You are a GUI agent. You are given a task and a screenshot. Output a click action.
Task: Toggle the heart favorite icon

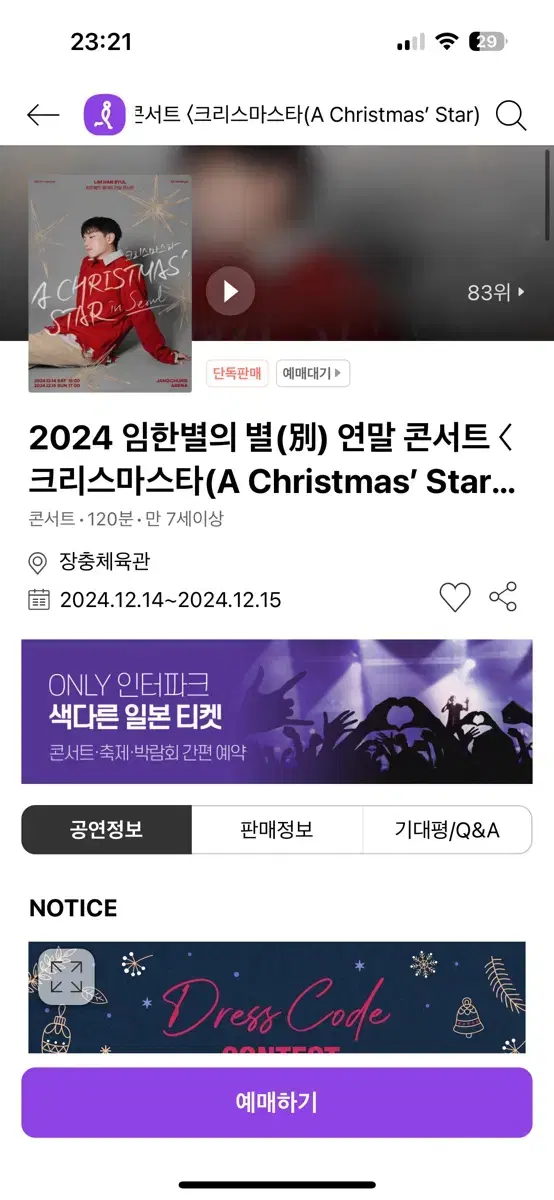click(x=455, y=598)
